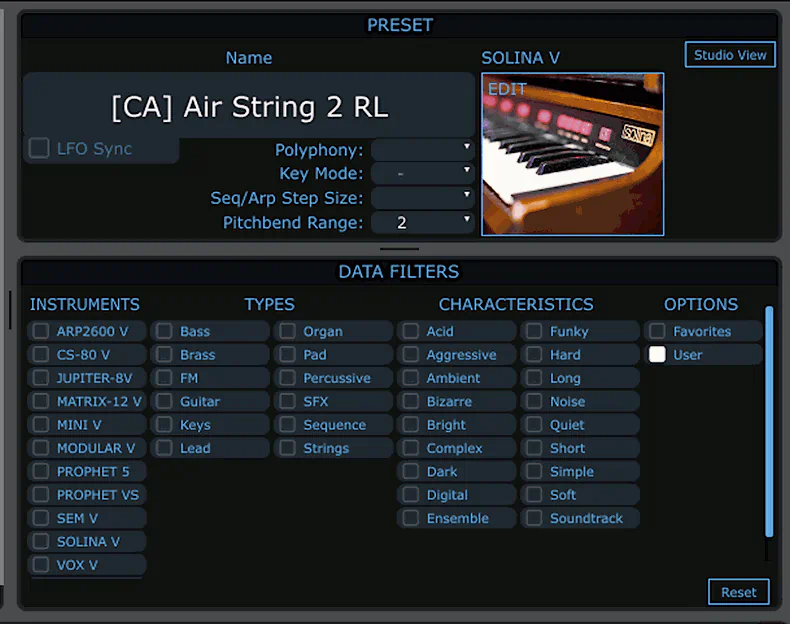Toggle the Complex characteristic
The image size is (790, 624).
tap(411, 448)
